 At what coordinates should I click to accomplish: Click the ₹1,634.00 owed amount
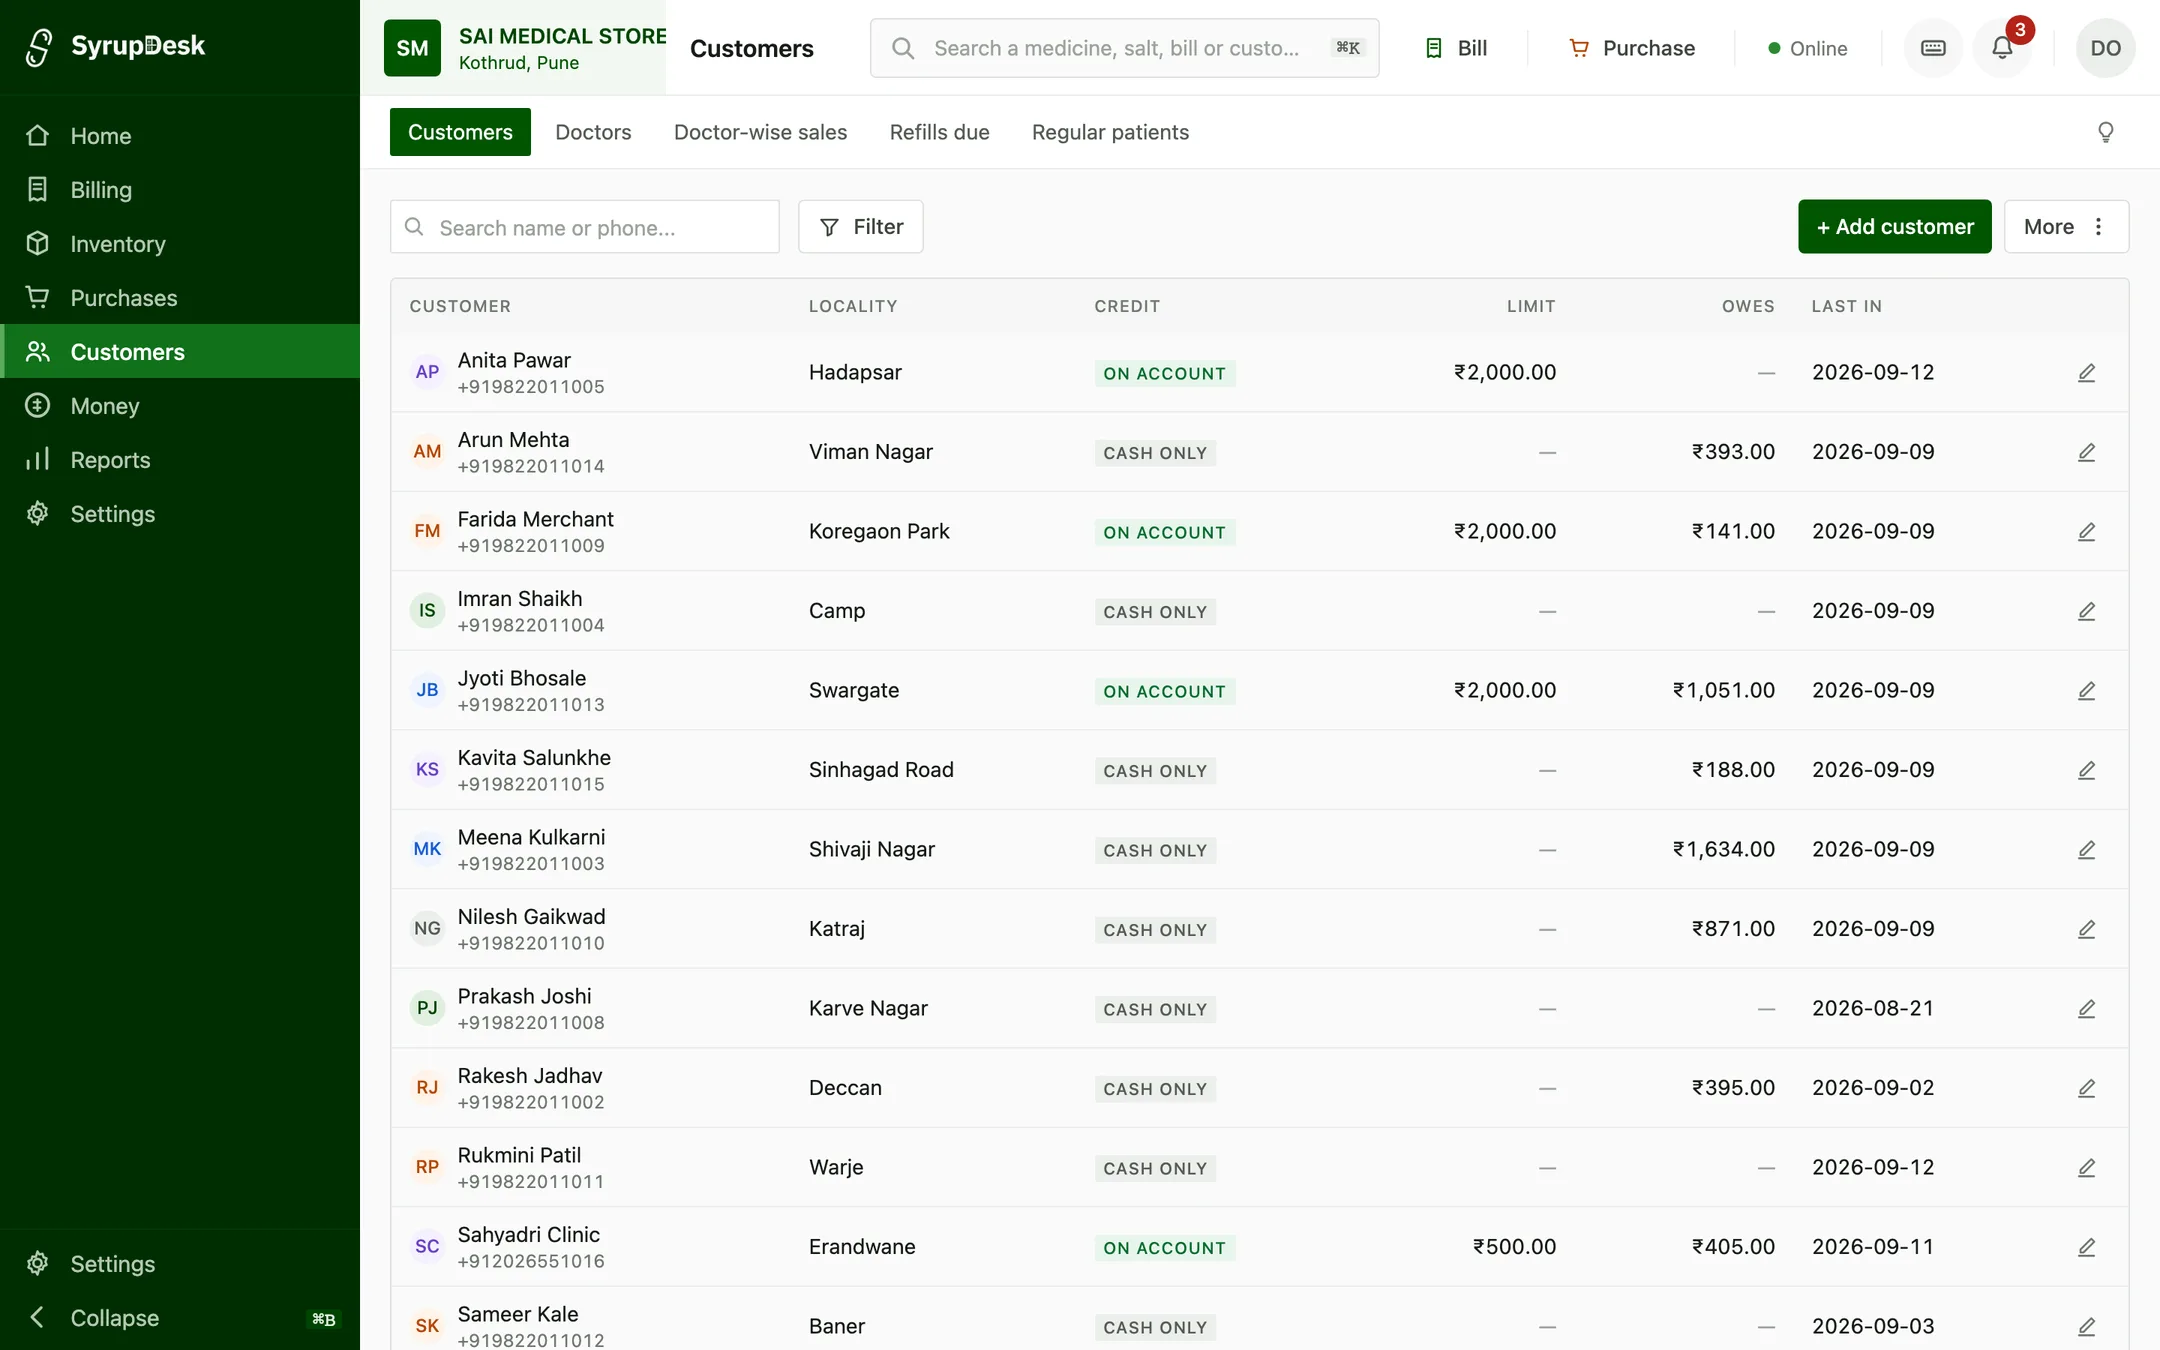1724,849
